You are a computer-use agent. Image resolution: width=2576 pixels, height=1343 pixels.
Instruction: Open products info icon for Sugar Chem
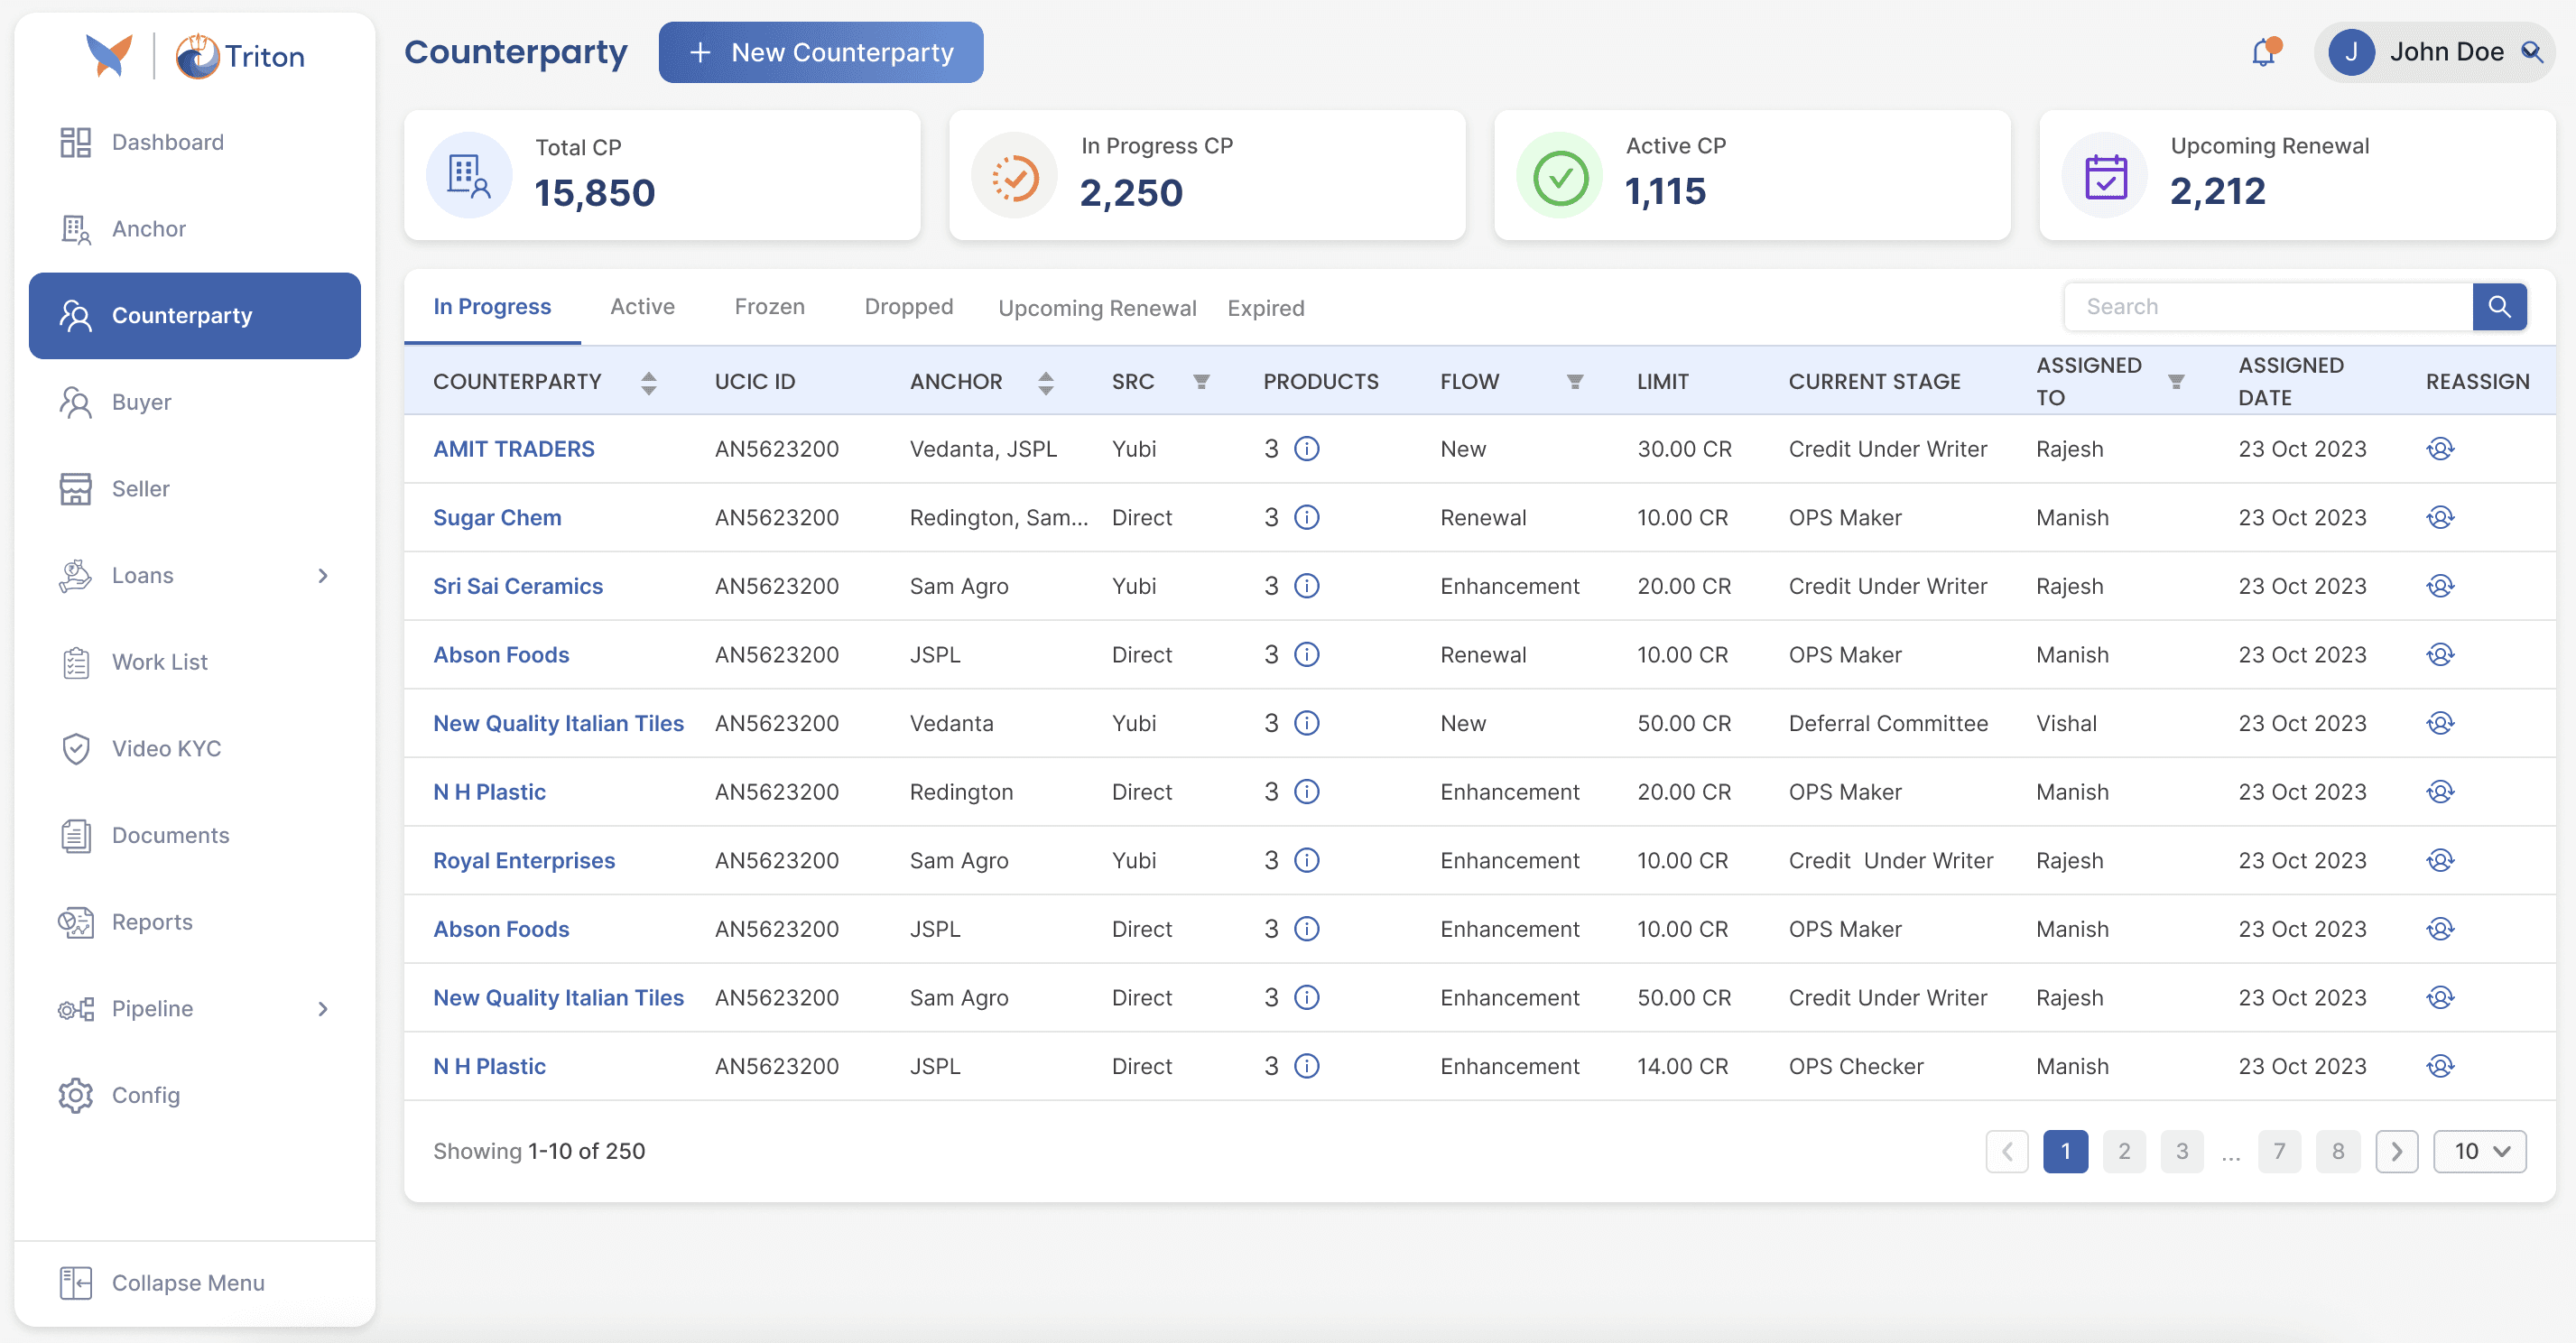tap(1306, 518)
